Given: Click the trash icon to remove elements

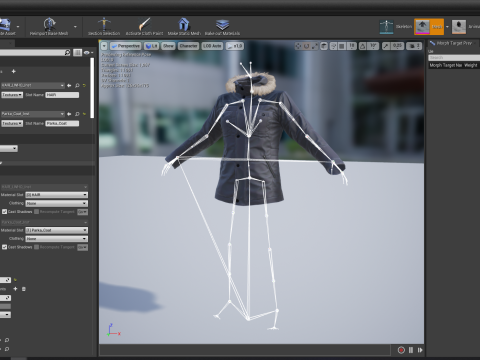Looking at the screenshot, I should coord(24,289).
